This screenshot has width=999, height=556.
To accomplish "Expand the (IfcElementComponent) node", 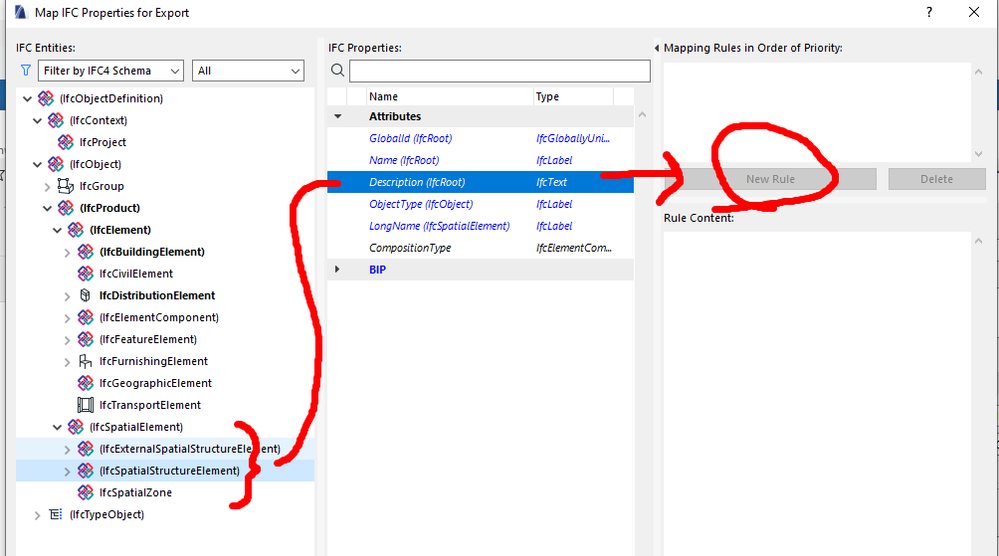I will coord(67,318).
